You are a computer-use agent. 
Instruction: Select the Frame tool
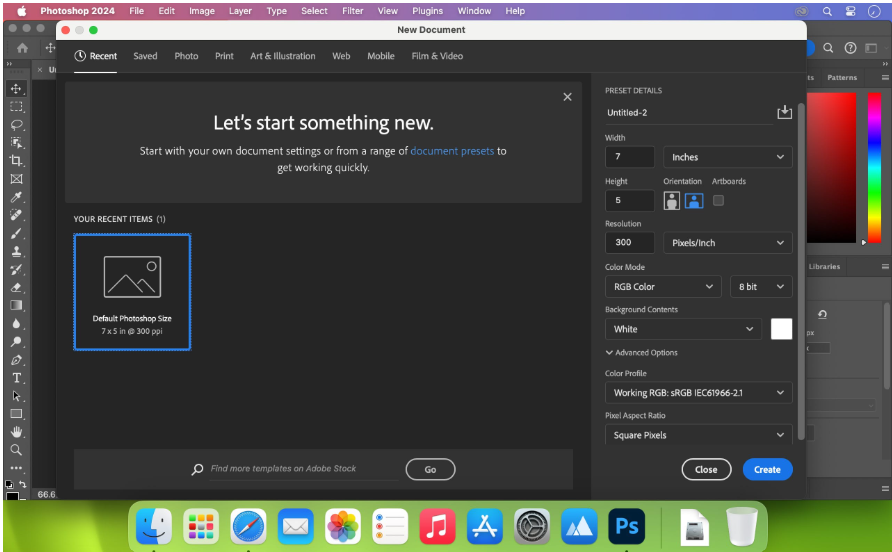coord(16,179)
